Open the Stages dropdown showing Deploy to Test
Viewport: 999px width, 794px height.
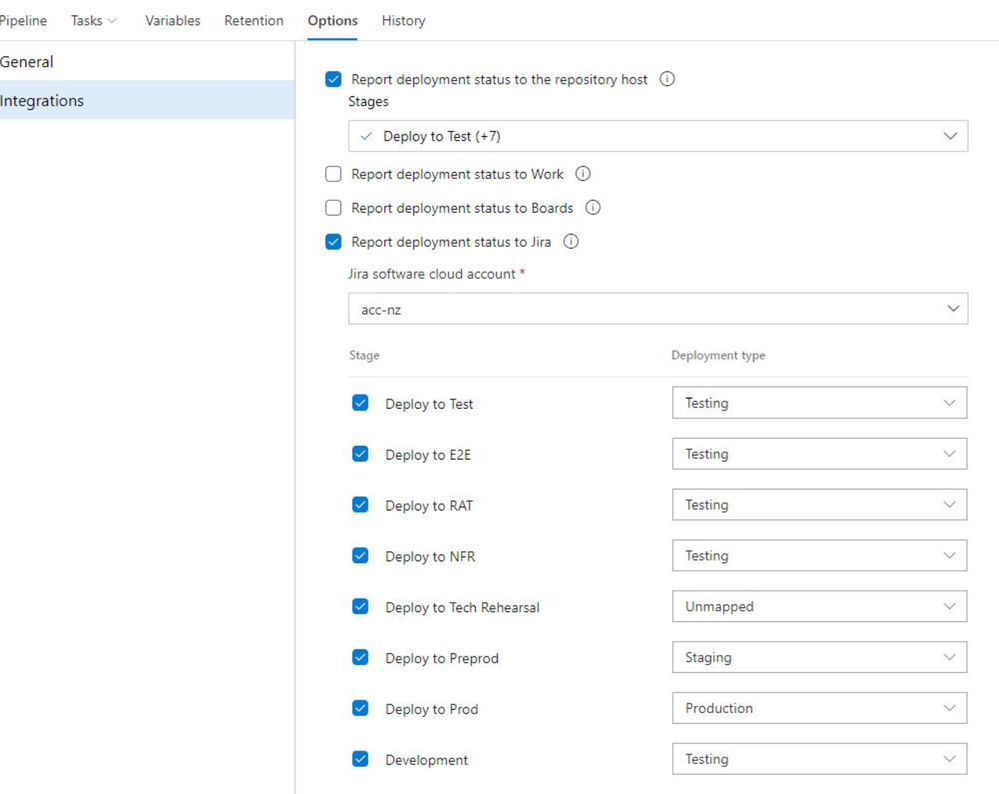[657, 136]
